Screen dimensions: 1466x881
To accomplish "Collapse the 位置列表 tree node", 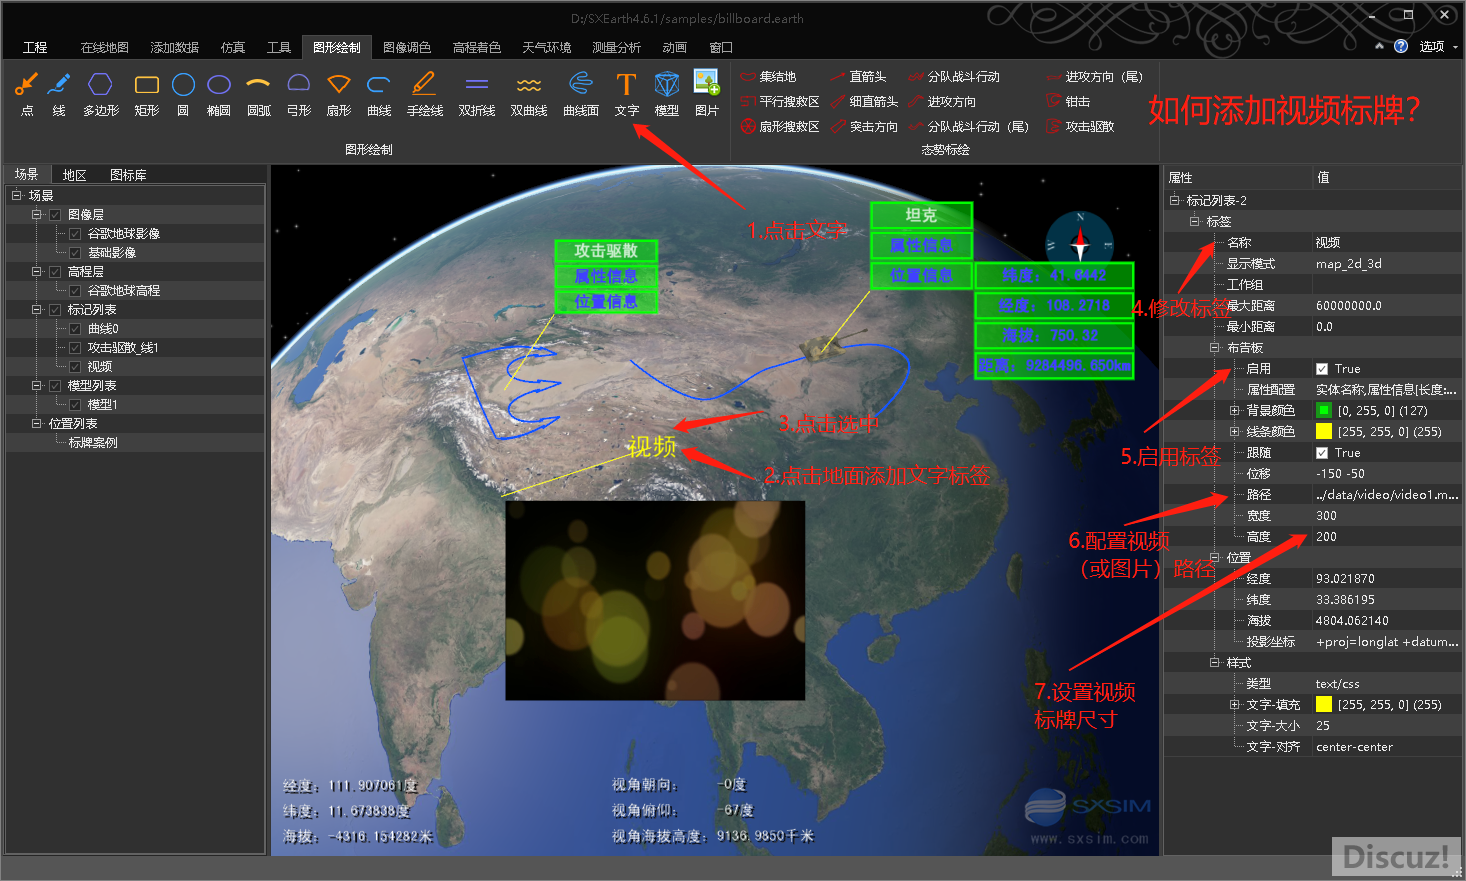I will click(36, 424).
